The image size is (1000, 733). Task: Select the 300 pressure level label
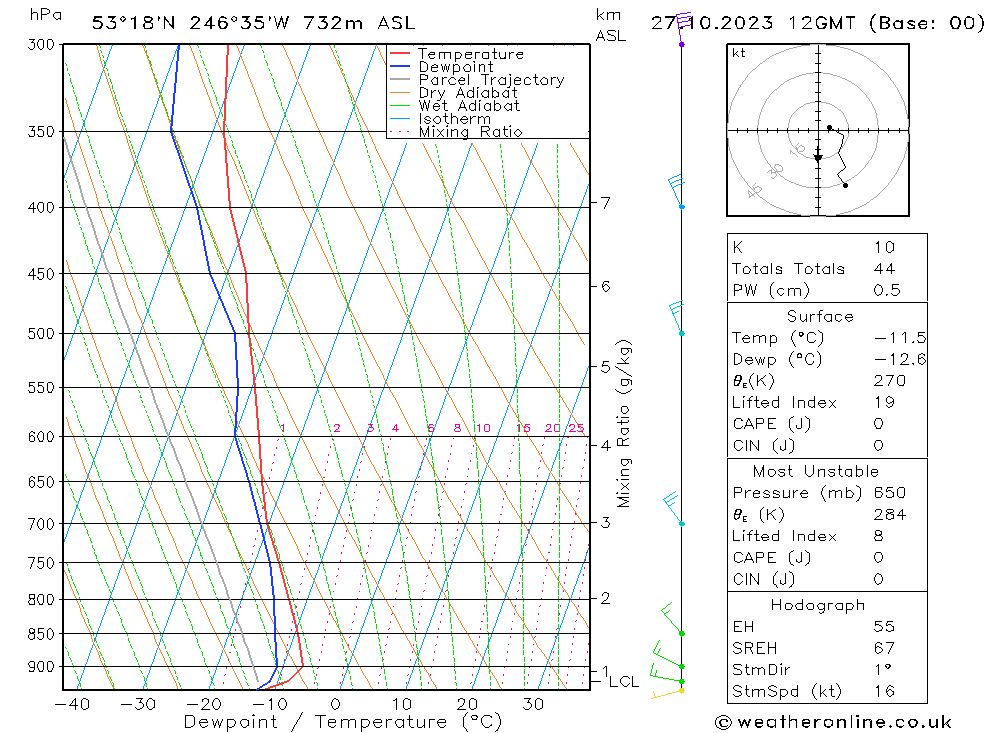(x=41, y=45)
